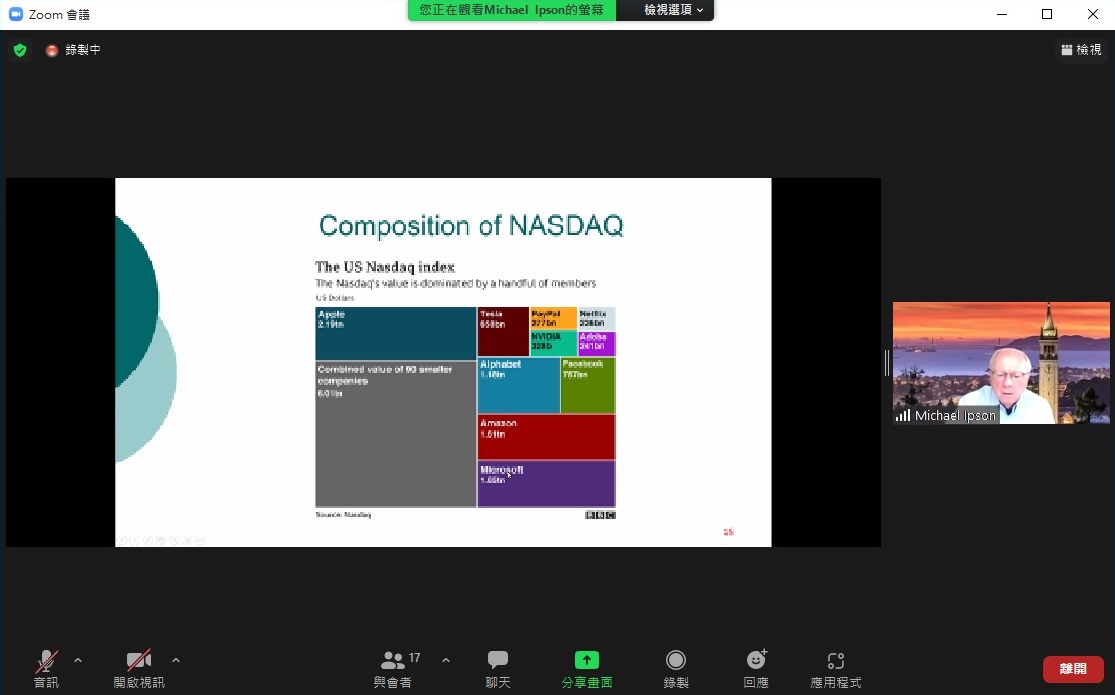Click the red leave meeting button
This screenshot has height=695, width=1115.
[x=1073, y=669]
